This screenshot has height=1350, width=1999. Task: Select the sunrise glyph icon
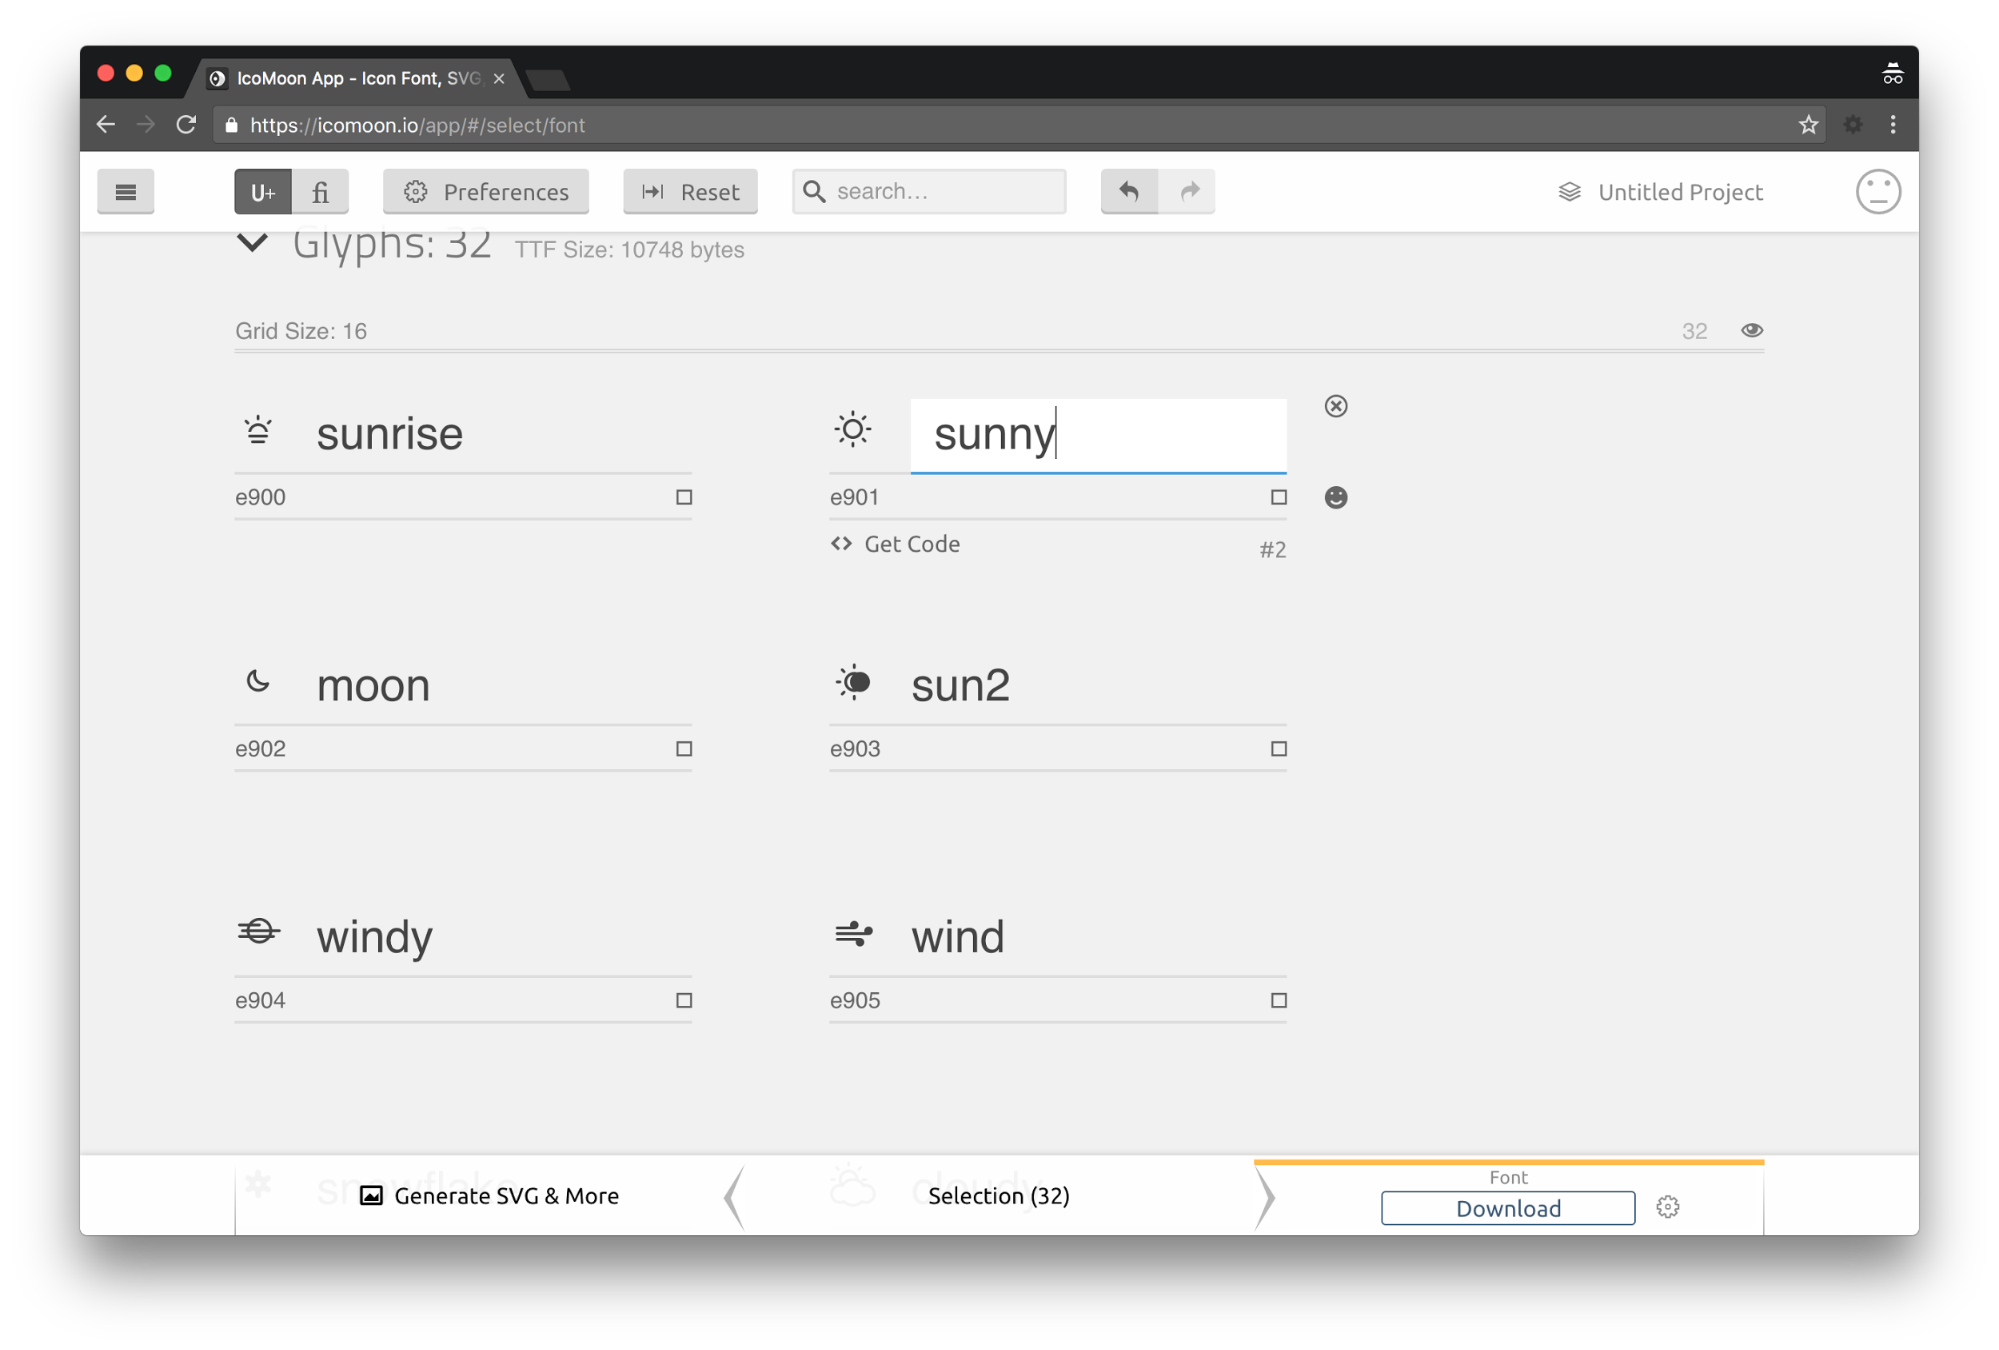[x=258, y=431]
